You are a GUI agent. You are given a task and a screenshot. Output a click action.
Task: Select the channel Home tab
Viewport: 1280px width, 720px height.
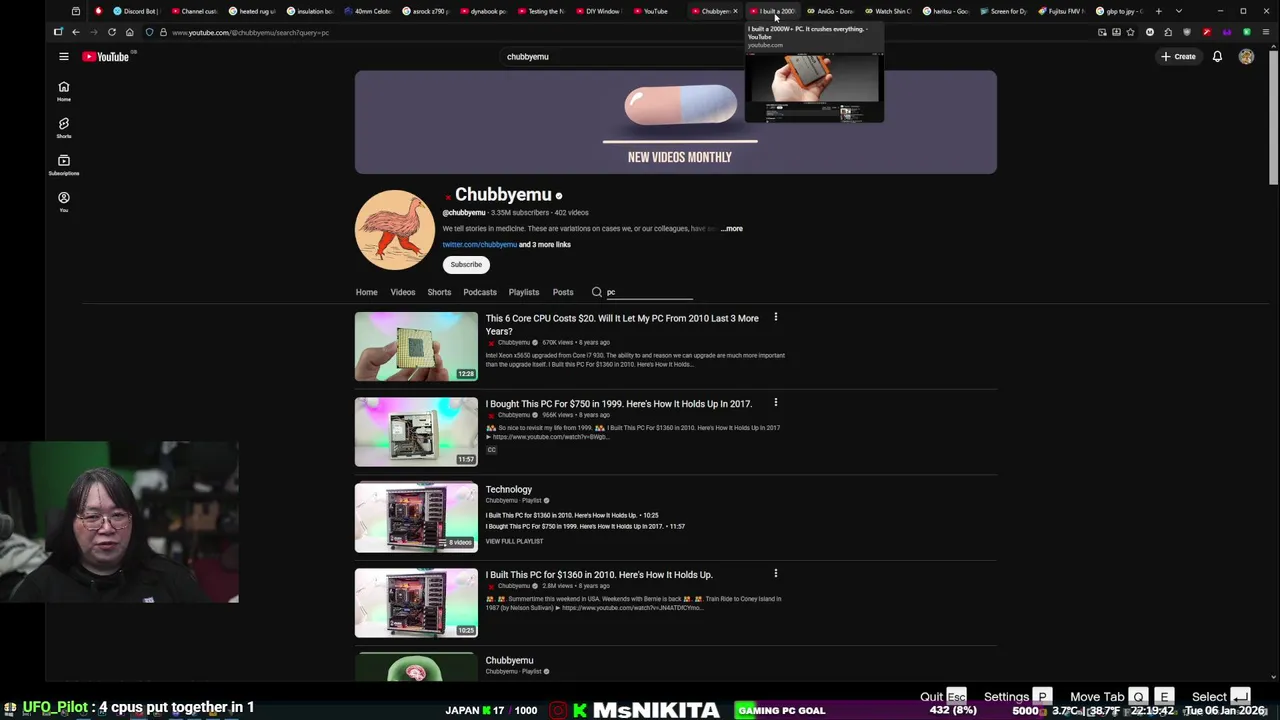pyautogui.click(x=366, y=292)
